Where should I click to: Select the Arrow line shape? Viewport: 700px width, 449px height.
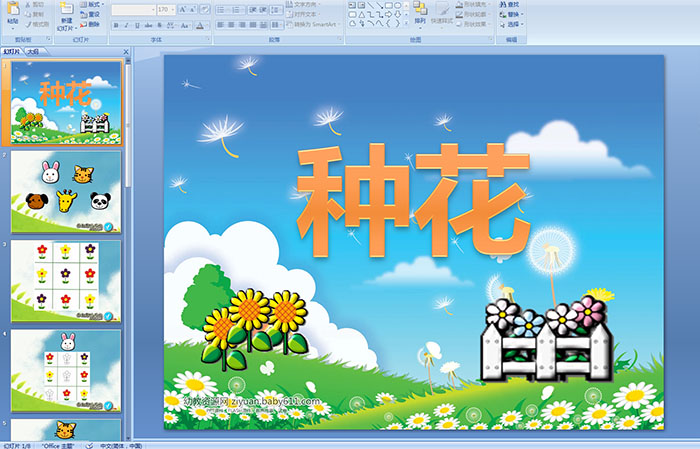(379, 5)
